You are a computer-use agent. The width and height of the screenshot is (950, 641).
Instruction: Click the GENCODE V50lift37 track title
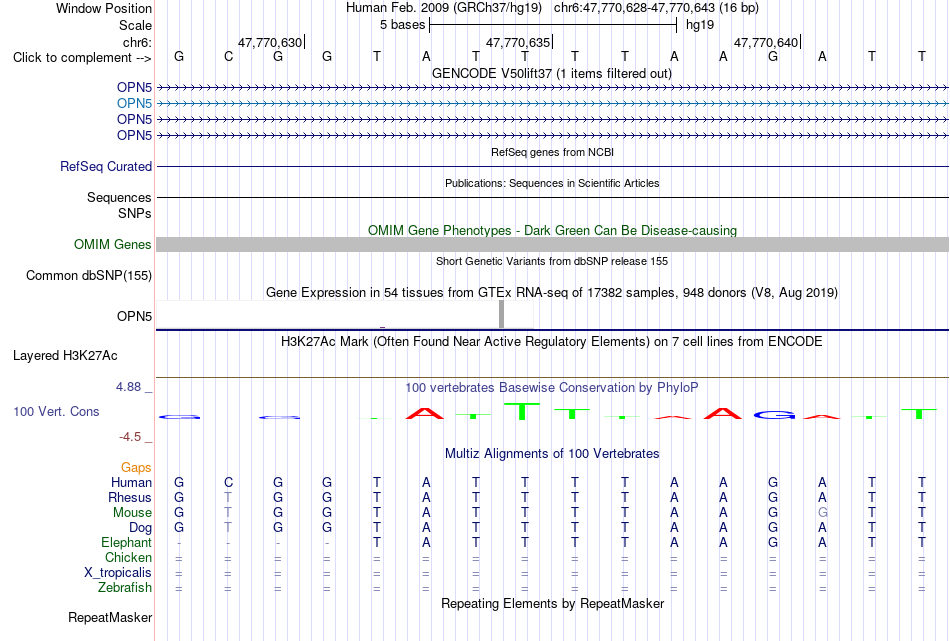click(x=551, y=73)
